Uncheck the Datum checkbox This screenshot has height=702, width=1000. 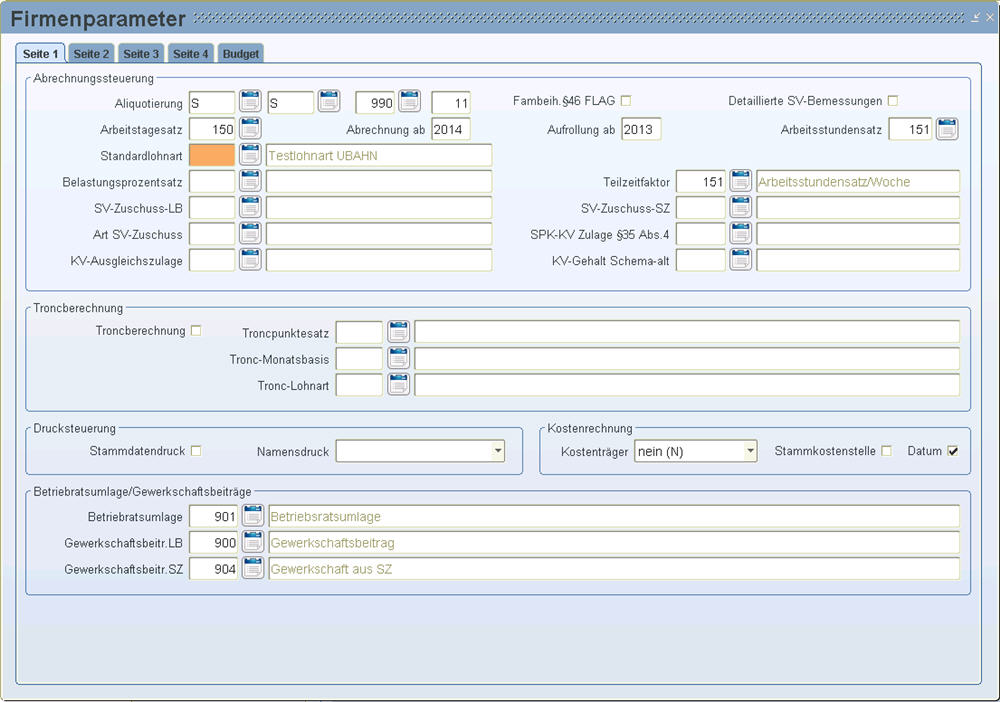point(953,451)
